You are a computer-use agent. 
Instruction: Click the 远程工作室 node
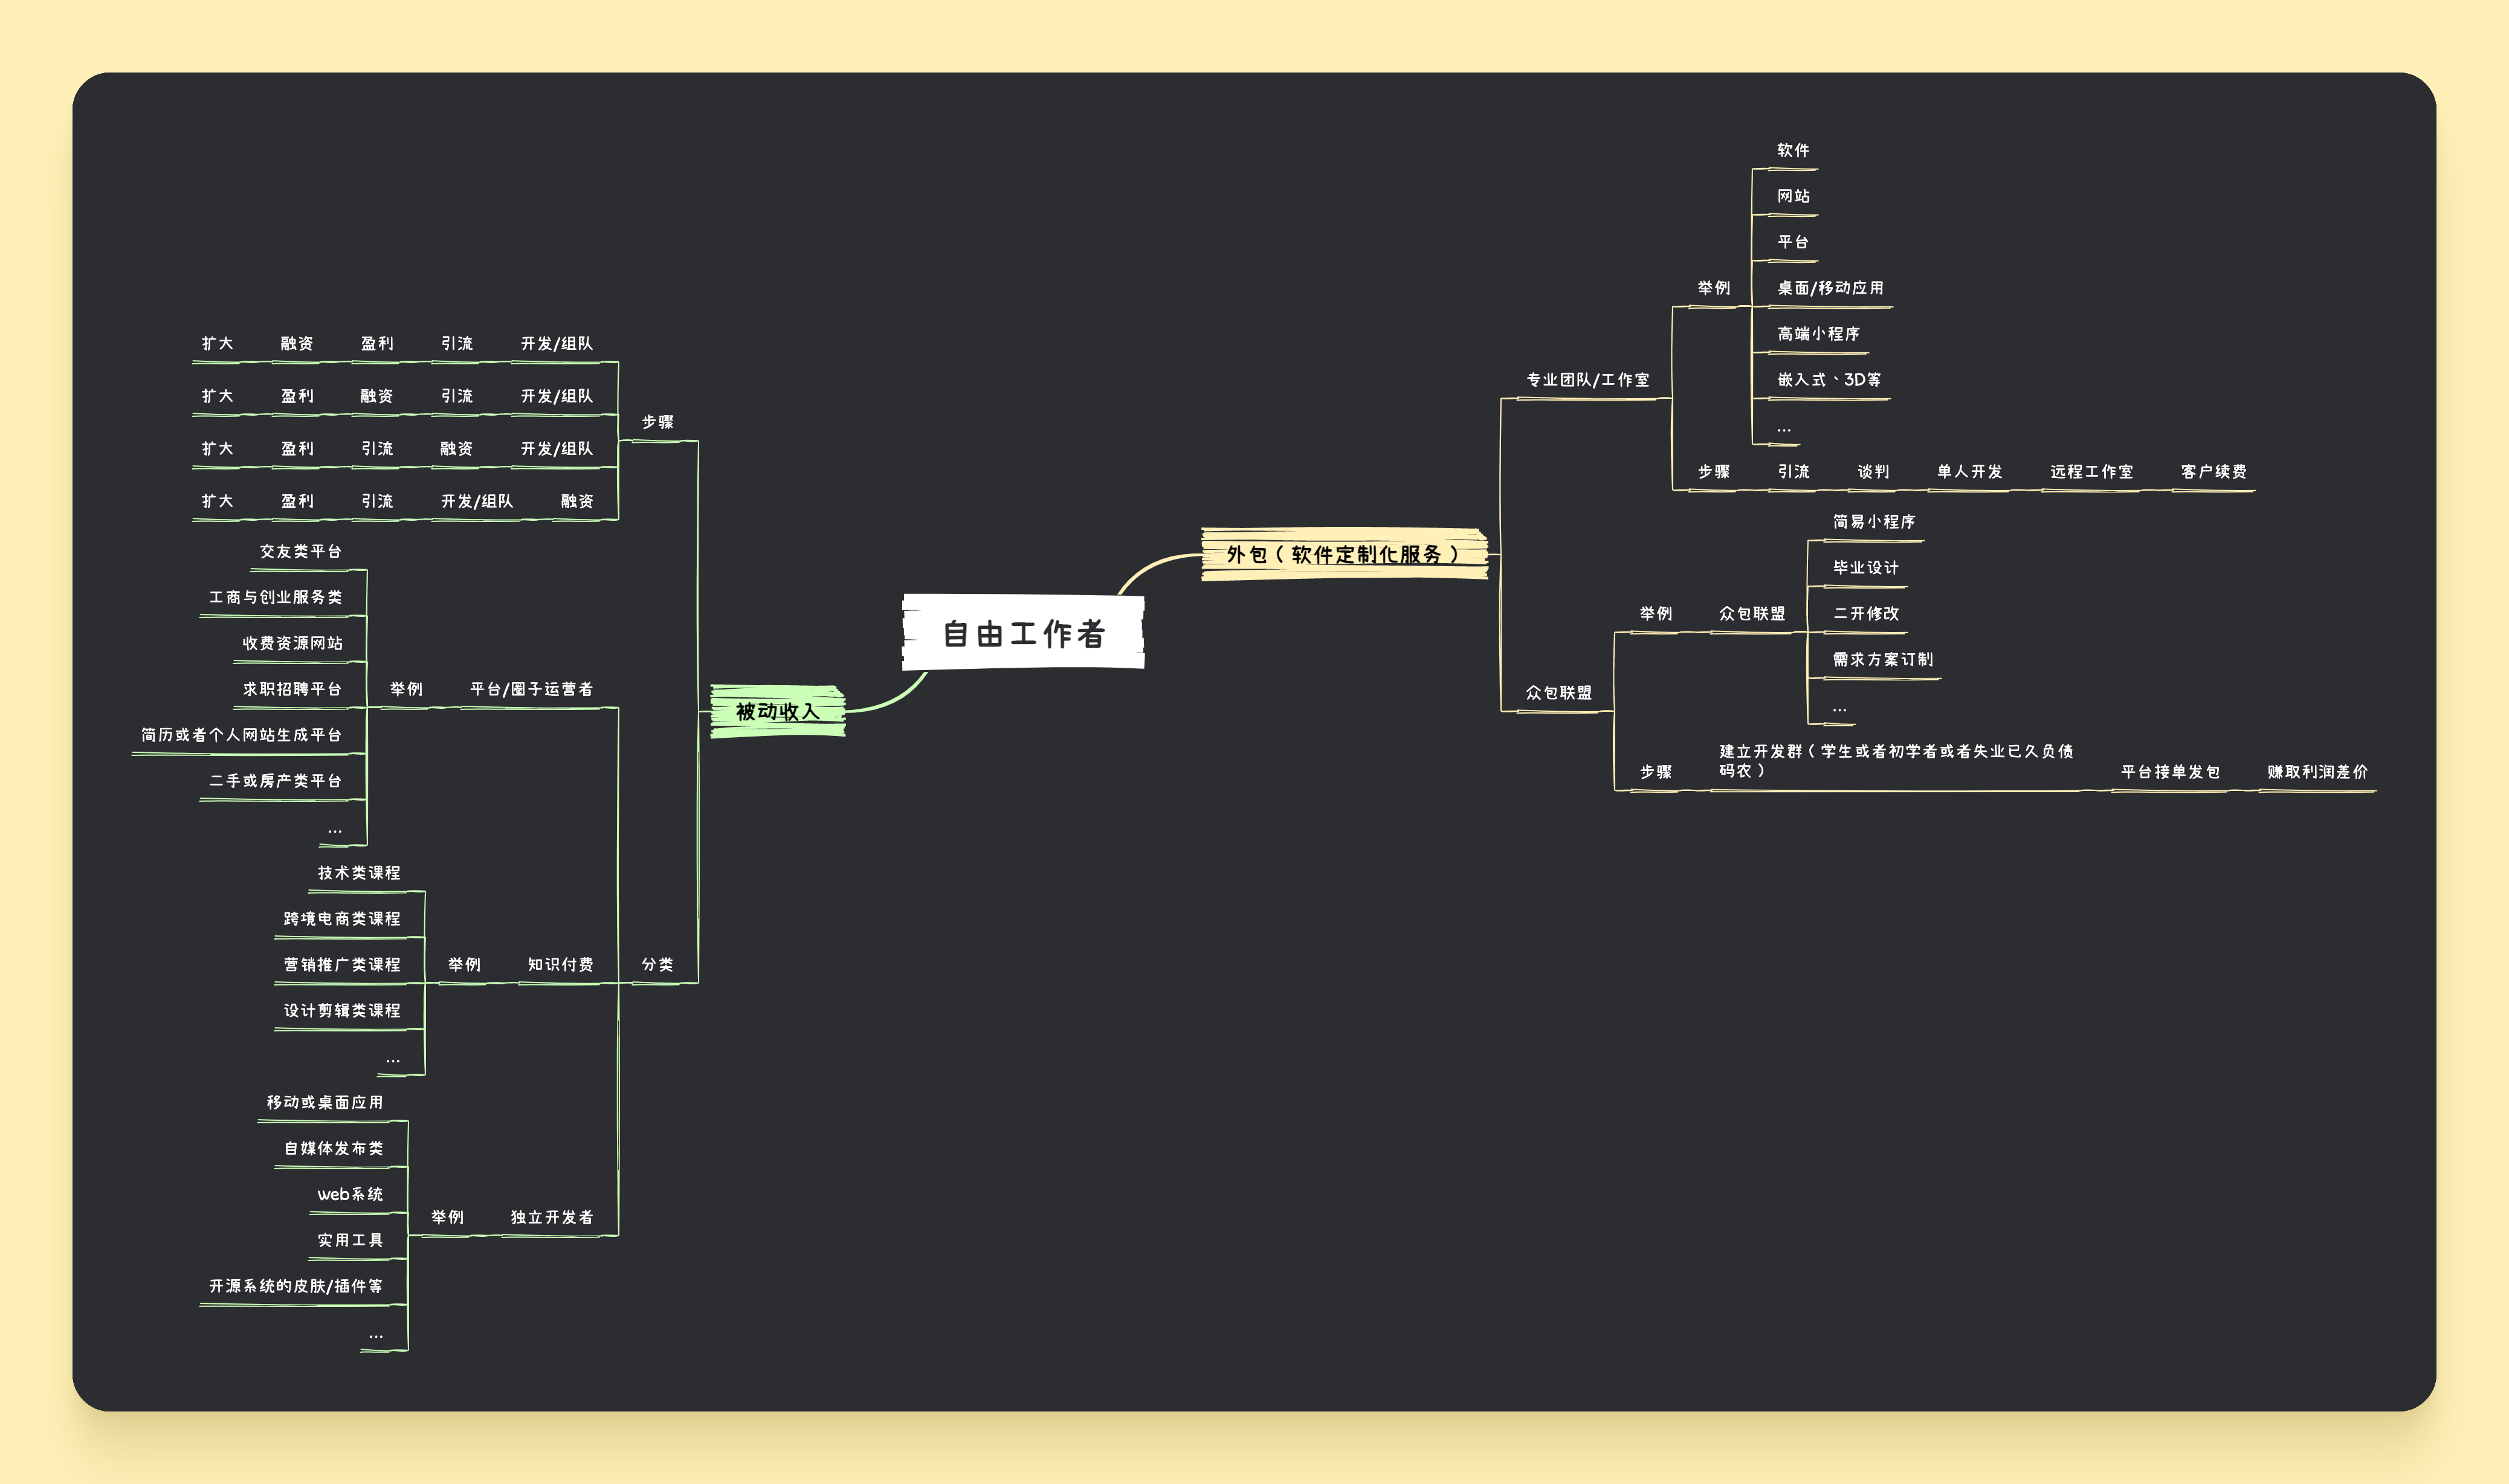click(2091, 471)
